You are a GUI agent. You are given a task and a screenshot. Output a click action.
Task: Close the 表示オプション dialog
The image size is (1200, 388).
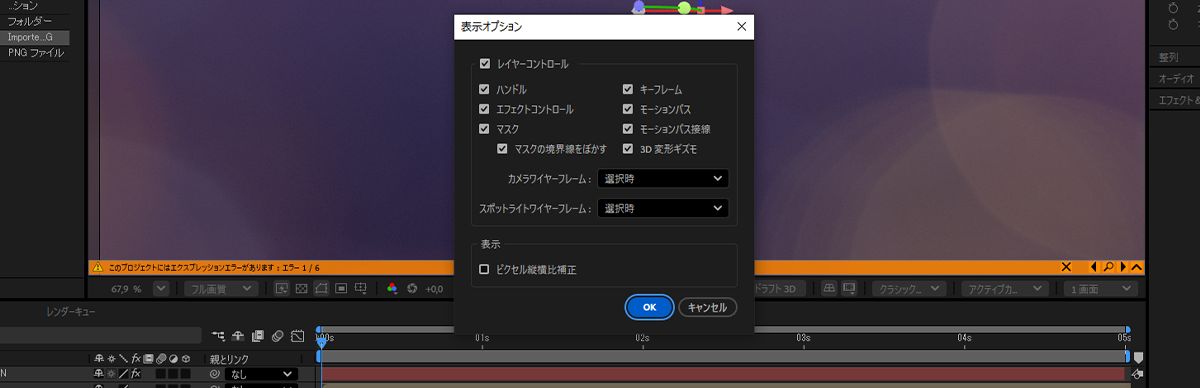(742, 27)
